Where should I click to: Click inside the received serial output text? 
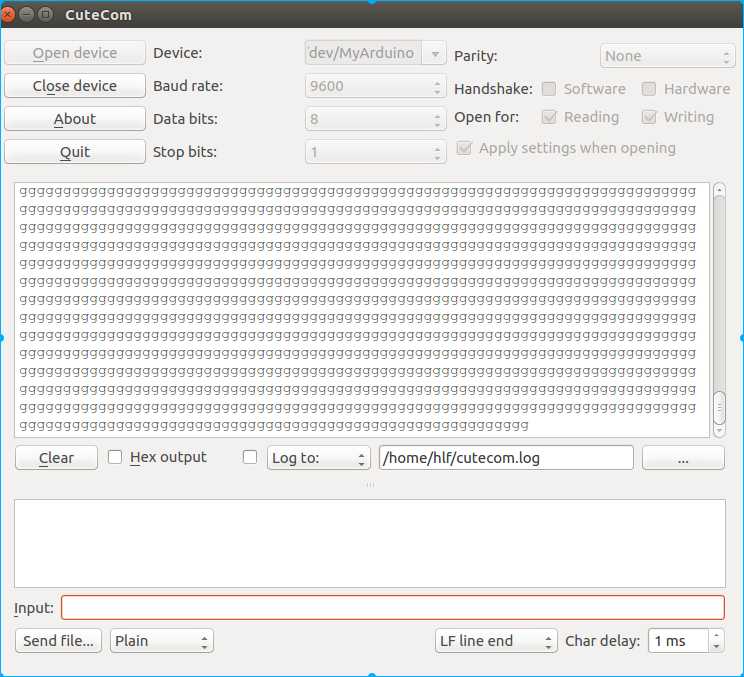[x=360, y=310]
